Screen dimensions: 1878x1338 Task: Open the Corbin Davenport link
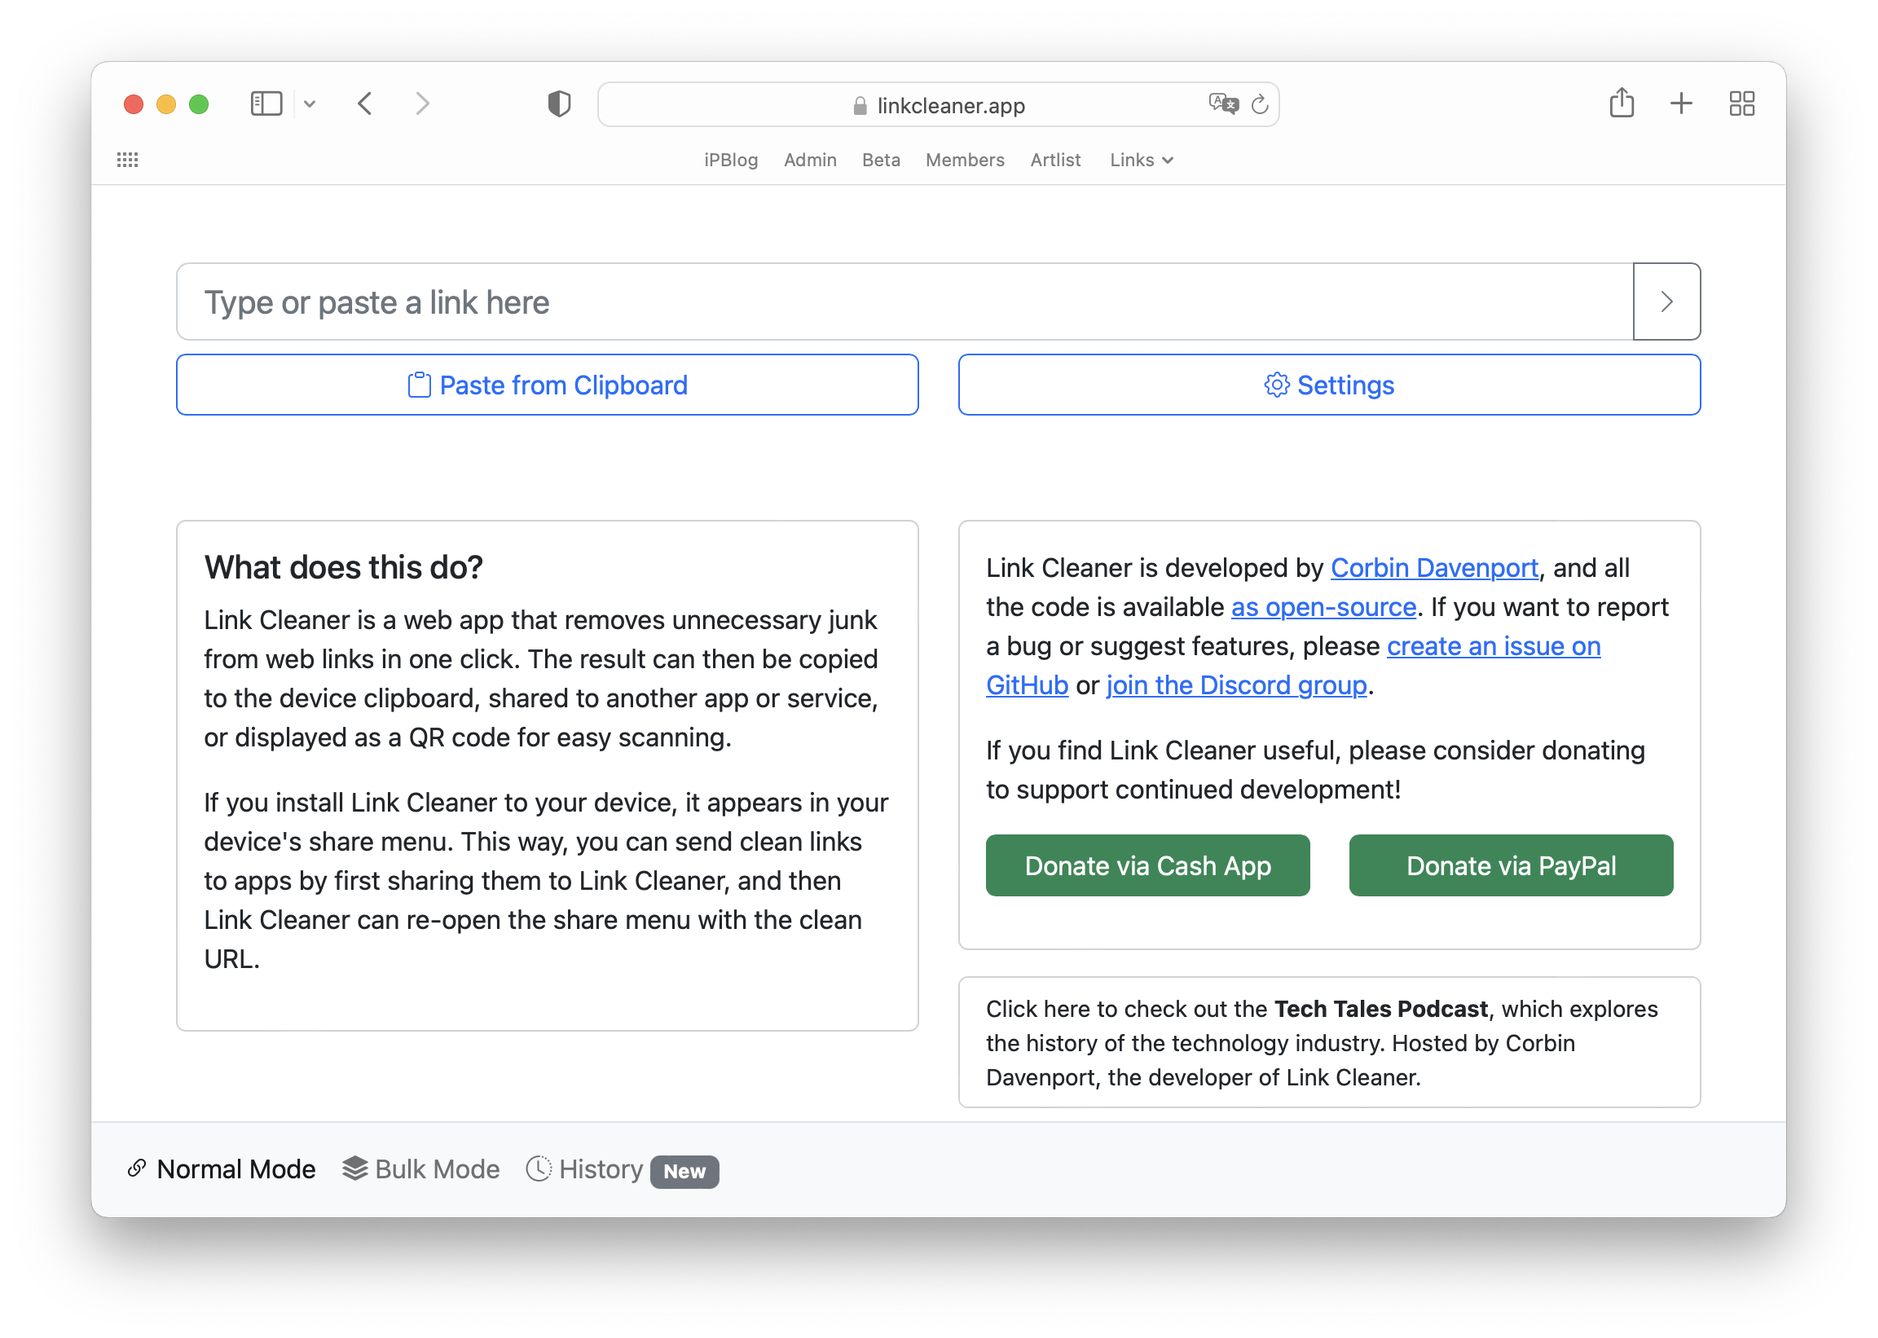(x=1434, y=568)
